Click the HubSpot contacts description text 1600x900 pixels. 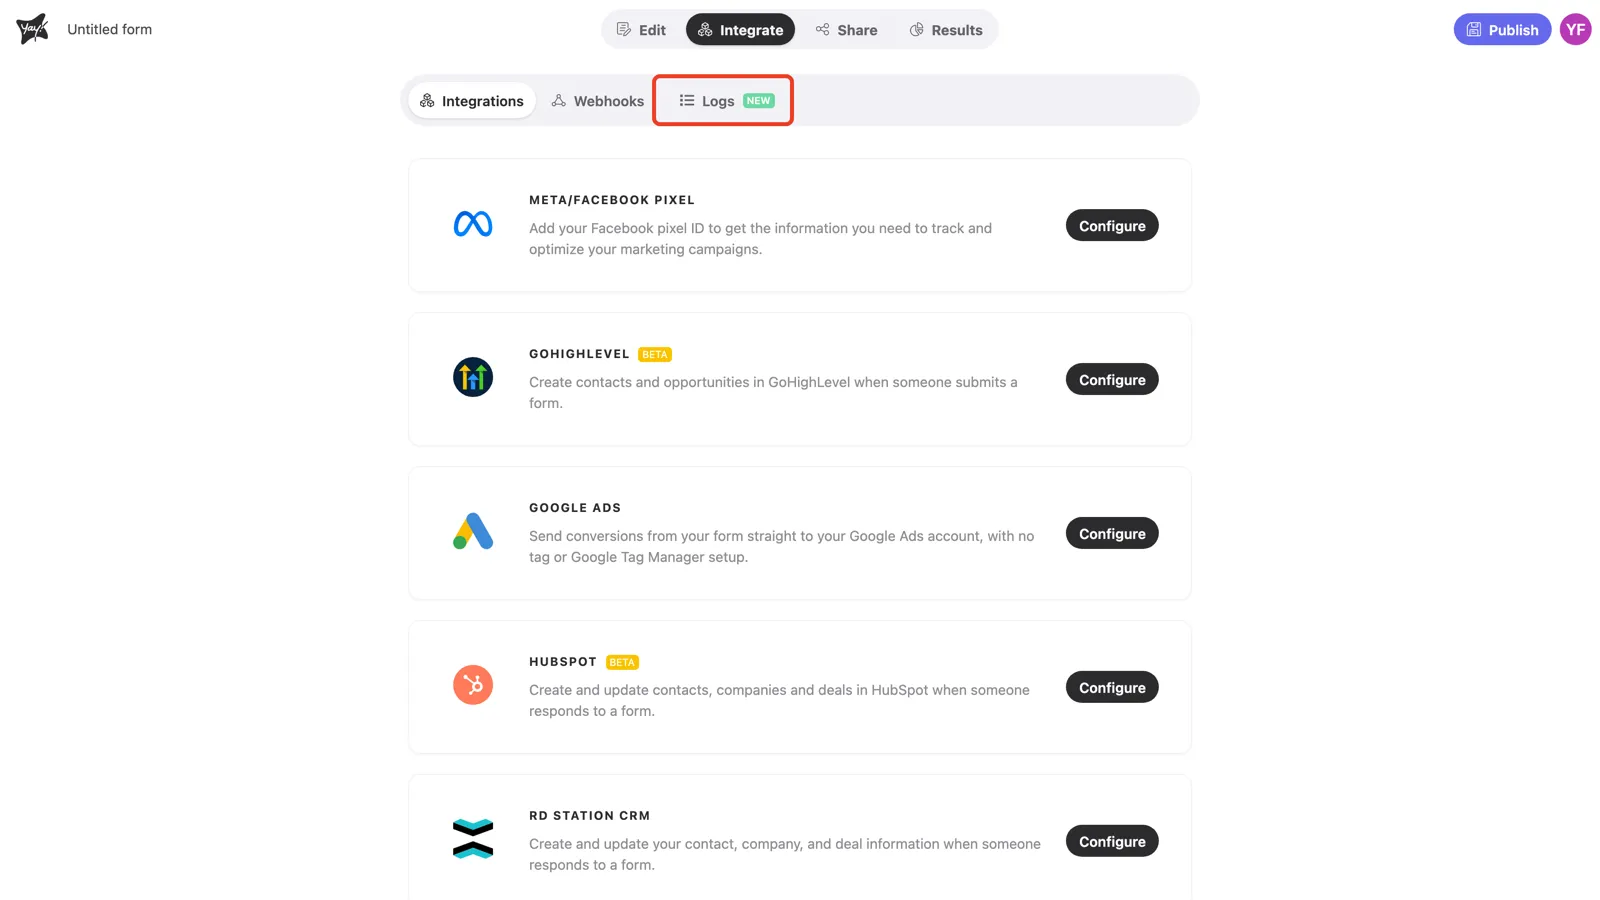779,701
